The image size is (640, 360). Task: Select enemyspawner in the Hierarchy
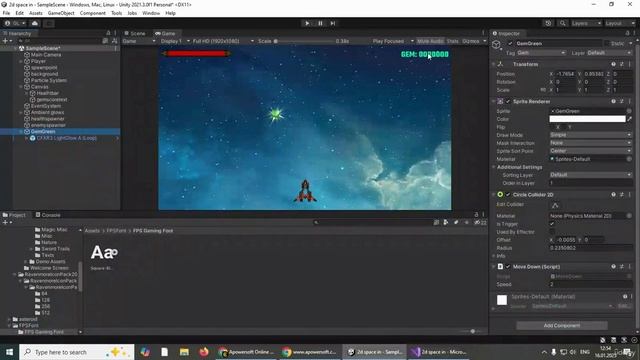[x=48, y=125]
